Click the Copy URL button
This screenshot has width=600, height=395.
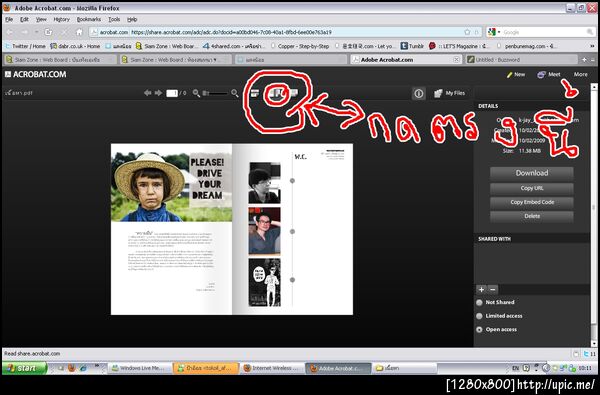coord(532,188)
